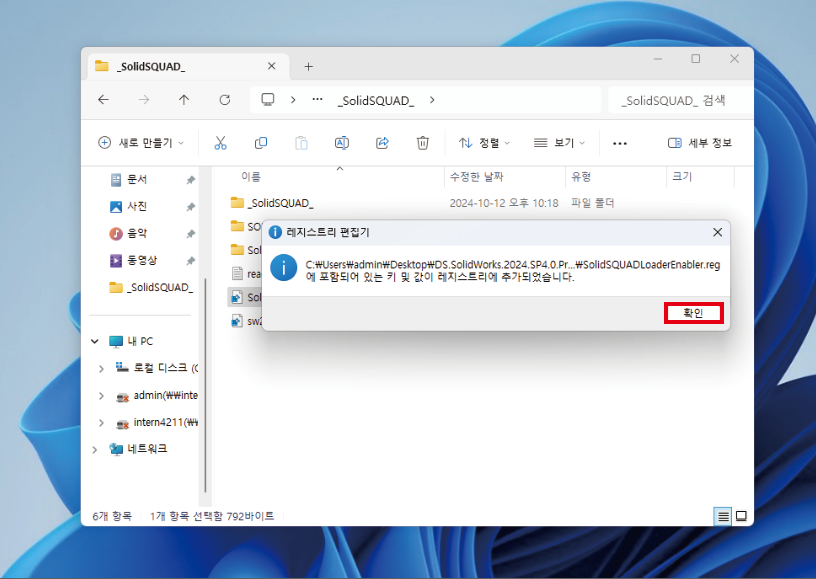Unpin 음악 using its pin icon
The height and width of the screenshot is (579, 816).
(x=190, y=234)
